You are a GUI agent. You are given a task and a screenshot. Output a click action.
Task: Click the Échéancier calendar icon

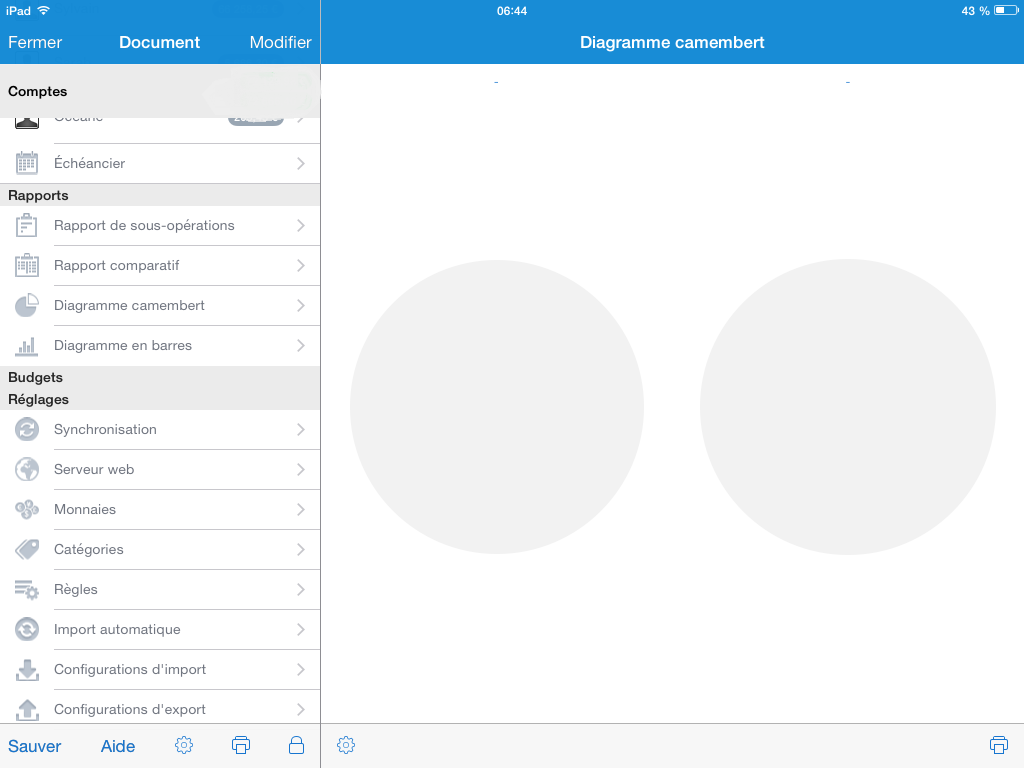point(27,163)
